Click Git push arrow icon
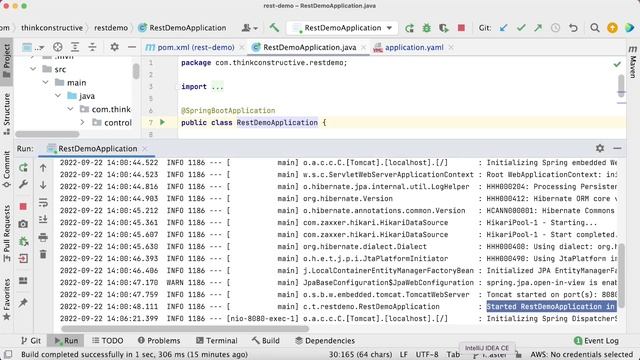This screenshot has height=360, width=640. [538, 28]
